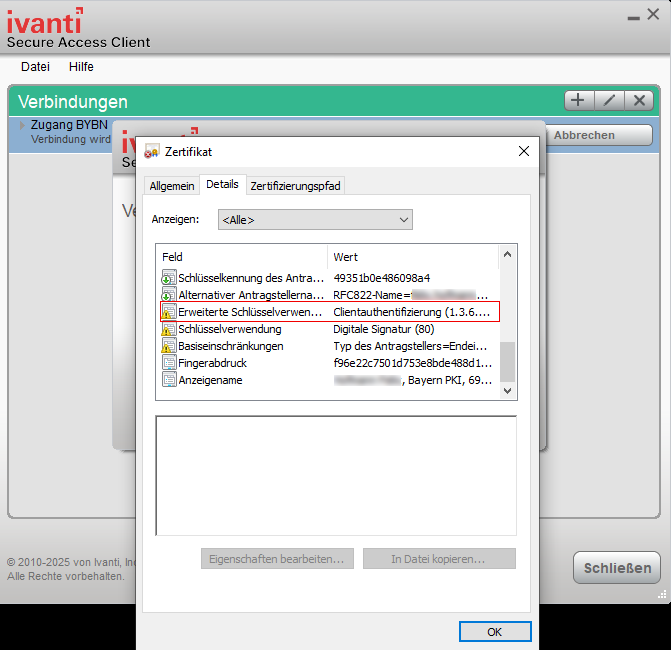Confirm the Zertifikat dialog with OK
Image resolution: width=671 pixels, height=650 pixels.
click(x=495, y=632)
